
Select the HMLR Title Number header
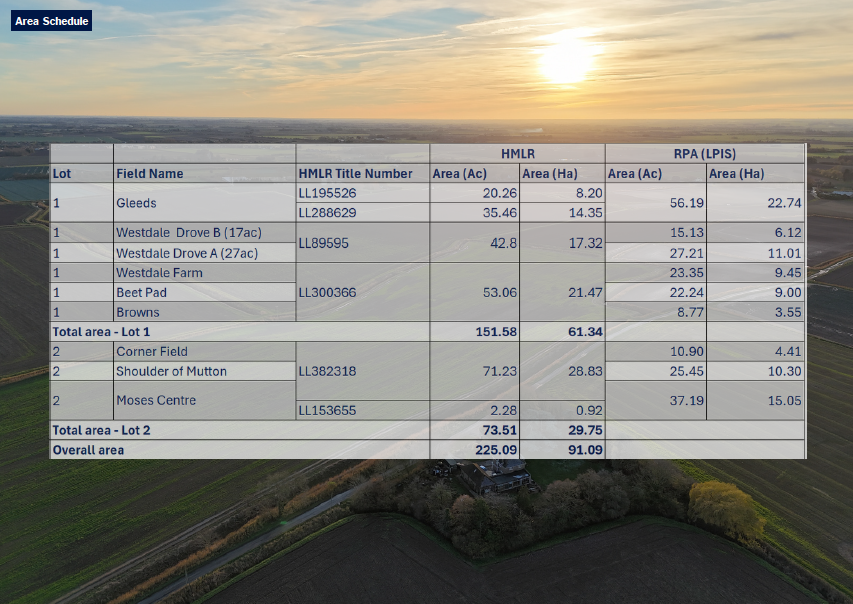pos(355,174)
